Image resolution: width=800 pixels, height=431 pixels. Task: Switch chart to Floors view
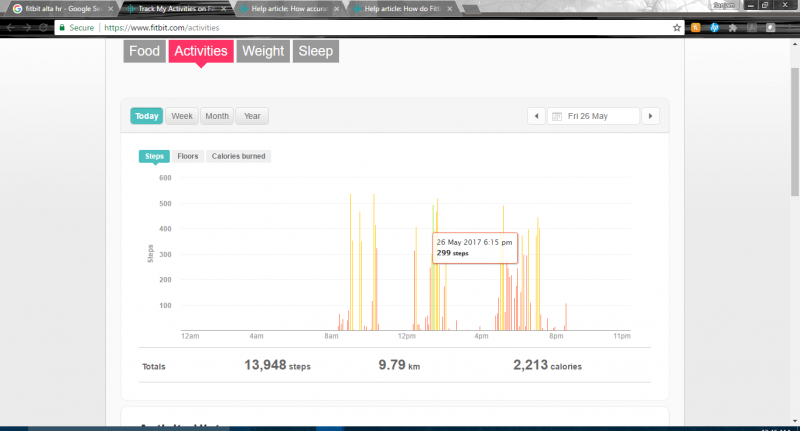(188, 156)
